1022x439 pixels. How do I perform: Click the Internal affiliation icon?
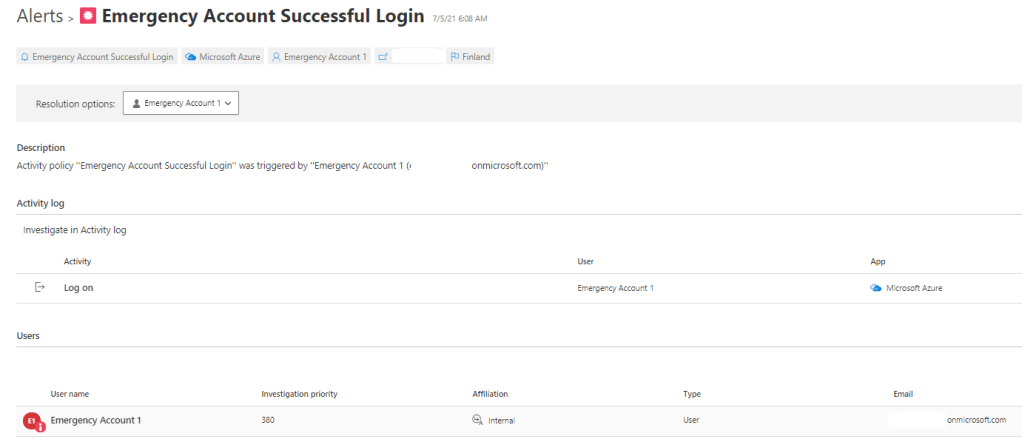[x=478, y=421]
